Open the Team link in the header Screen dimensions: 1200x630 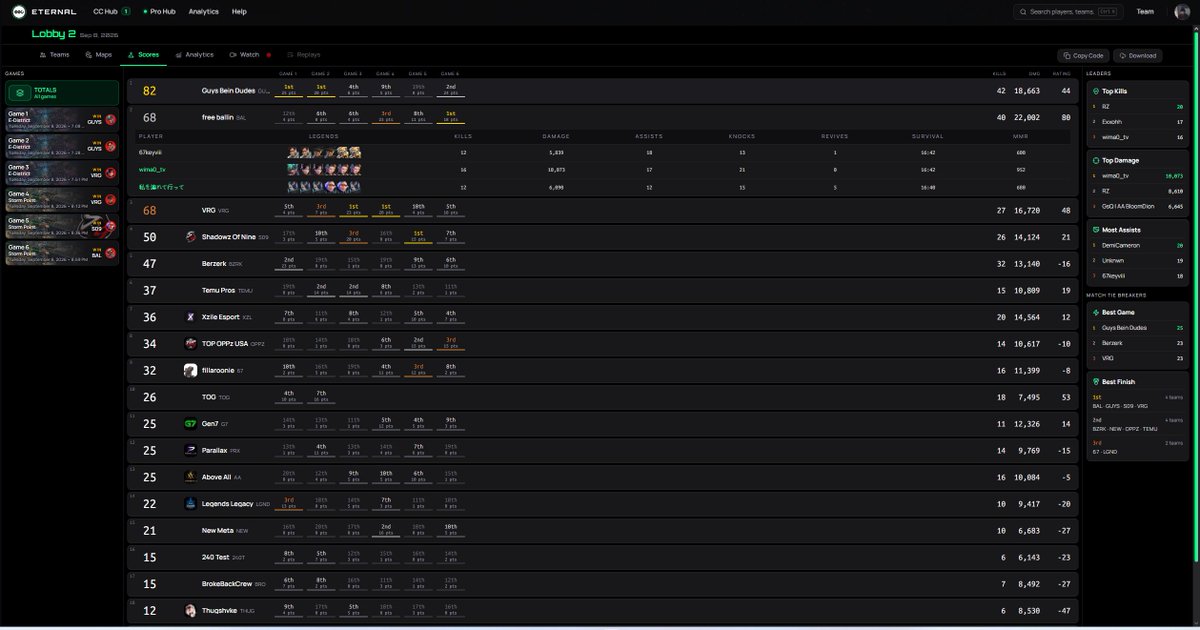(1146, 11)
